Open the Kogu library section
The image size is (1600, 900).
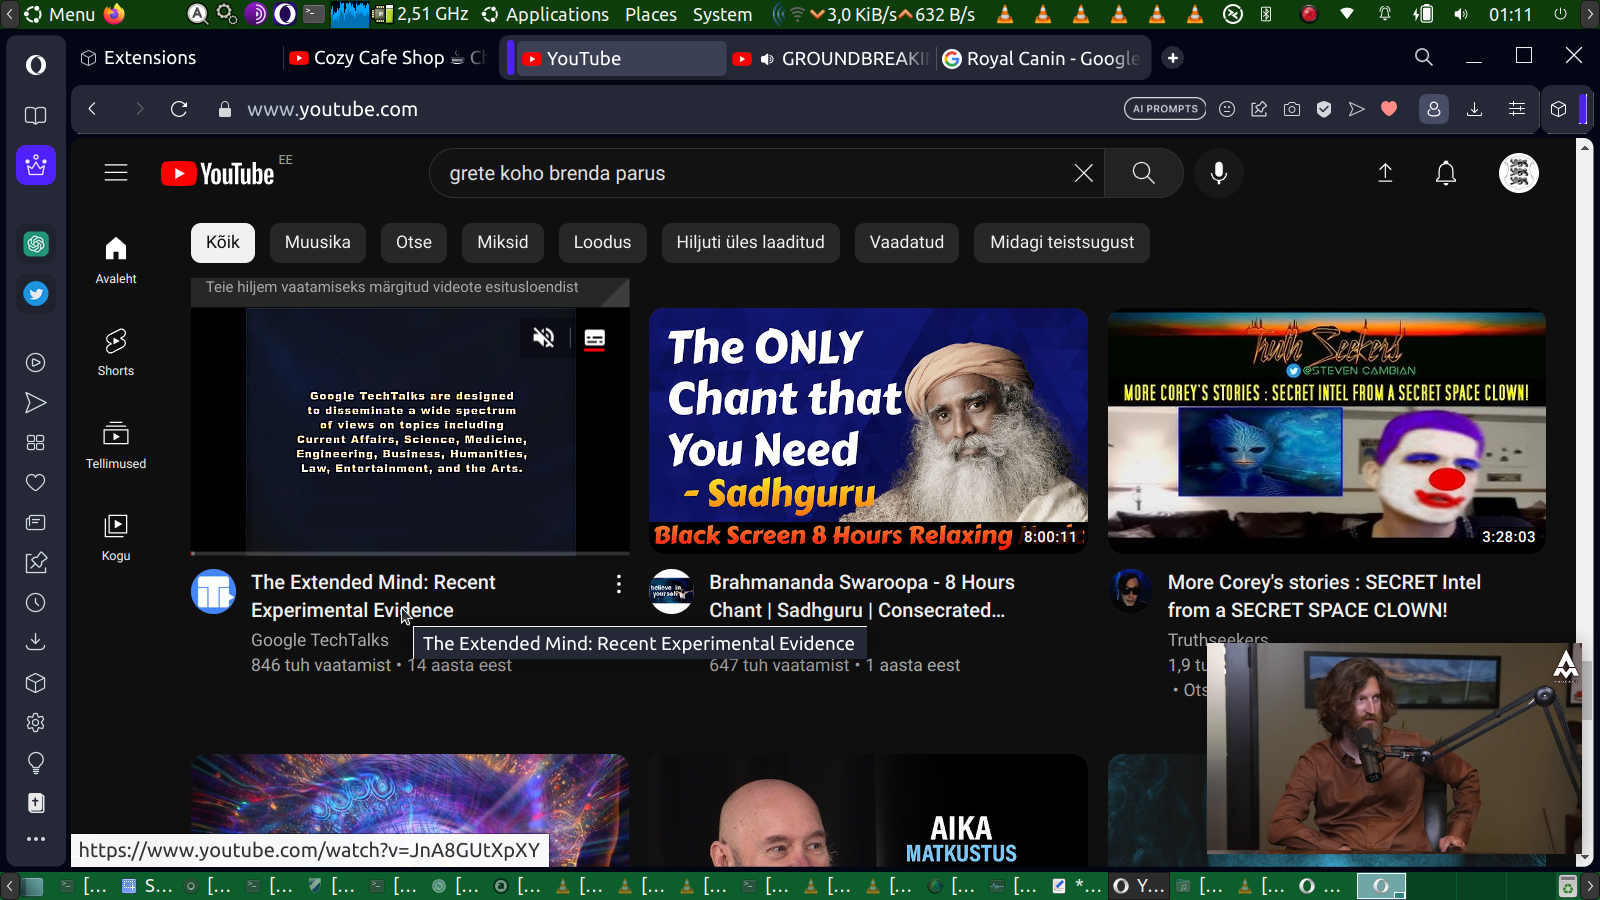(x=116, y=537)
